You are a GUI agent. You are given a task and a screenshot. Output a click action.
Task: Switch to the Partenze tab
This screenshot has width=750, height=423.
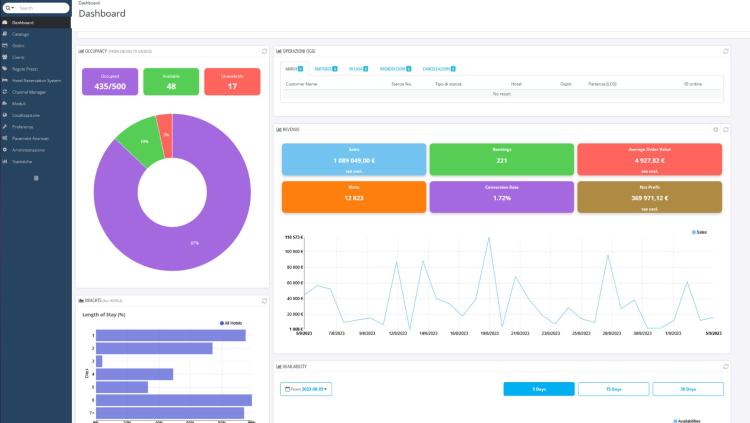(325, 68)
